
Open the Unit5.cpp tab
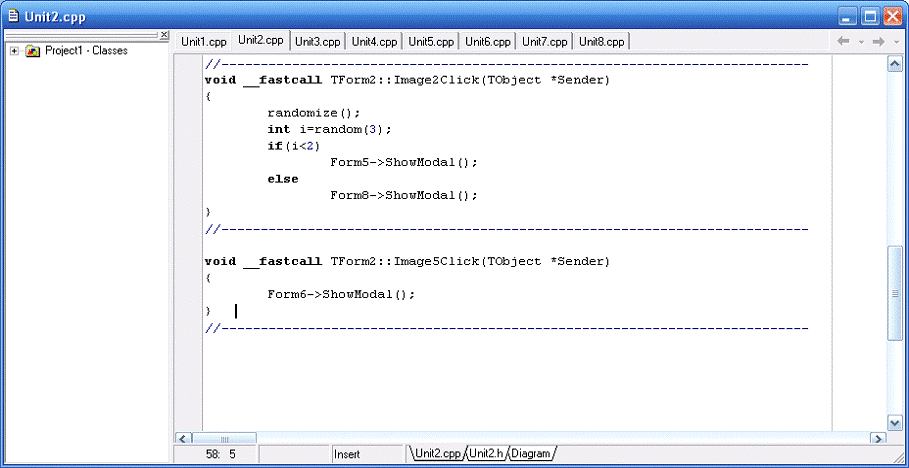pos(432,42)
